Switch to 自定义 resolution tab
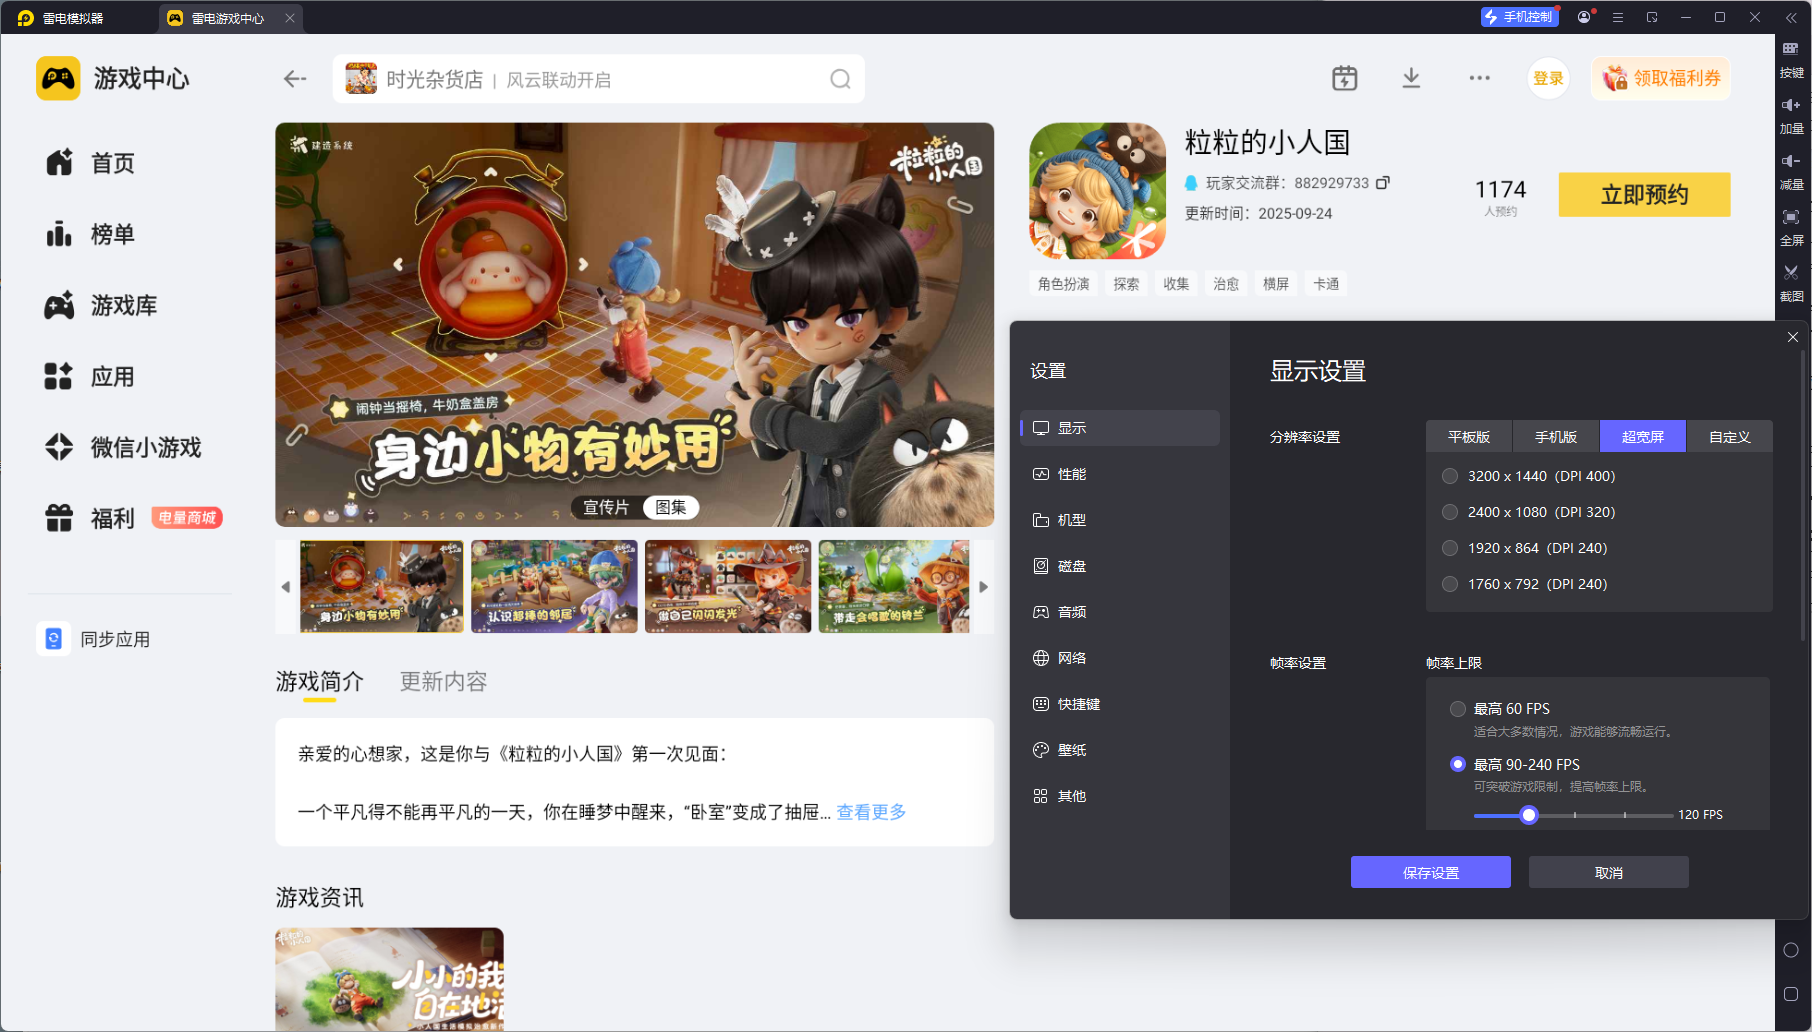This screenshot has width=1812, height=1032. 1730,436
